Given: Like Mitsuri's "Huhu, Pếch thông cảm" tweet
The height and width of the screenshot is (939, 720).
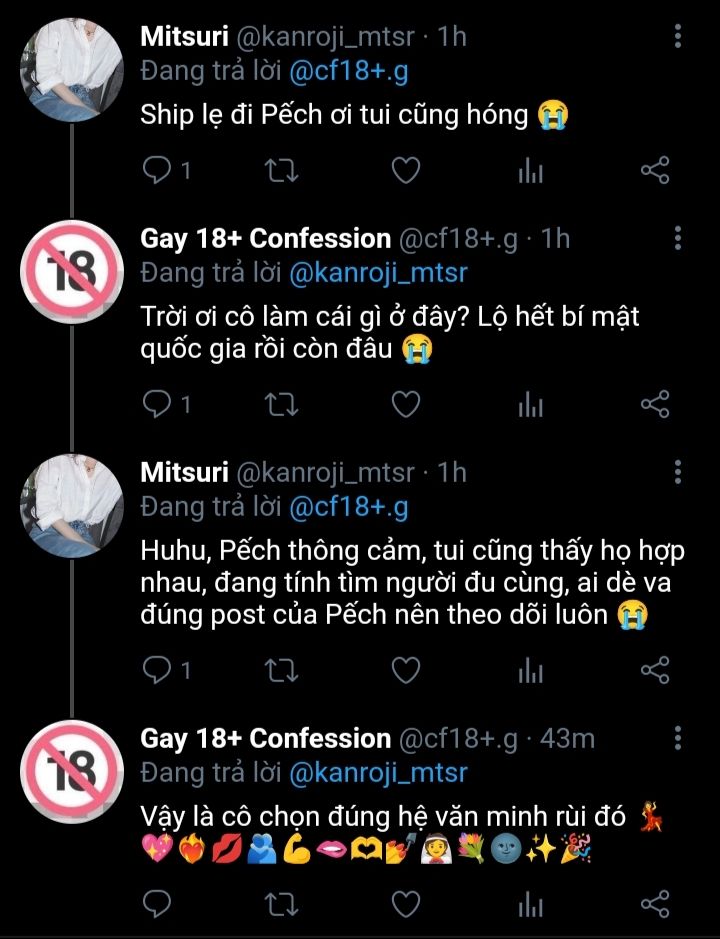Looking at the screenshot, I should [x=405, y=671].
